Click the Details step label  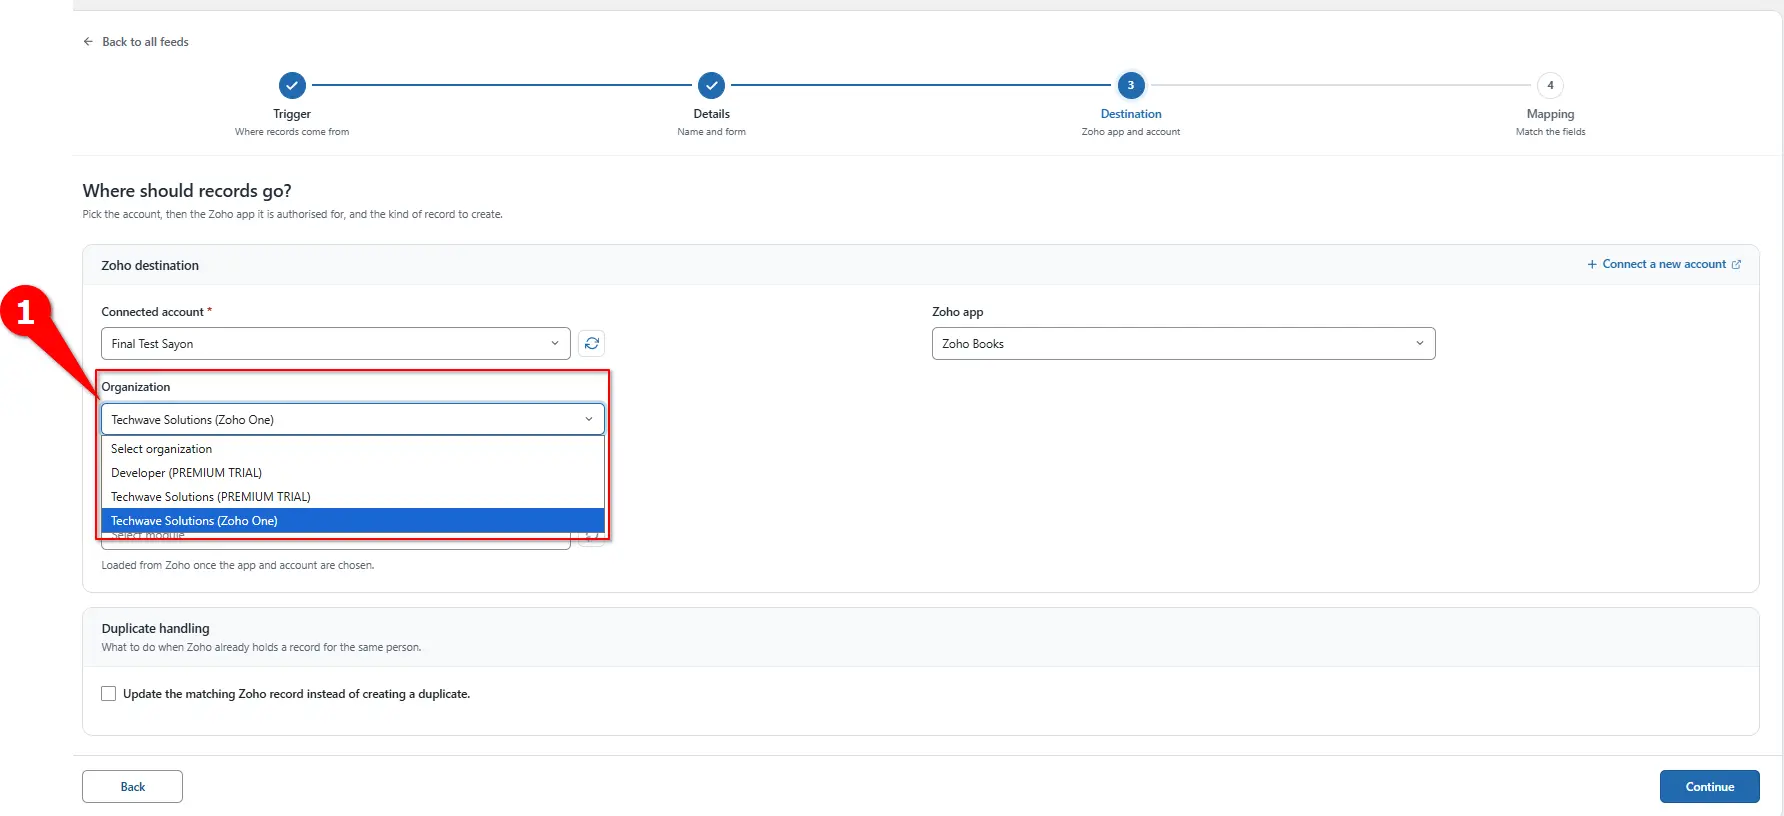click(x=711, y=114)
